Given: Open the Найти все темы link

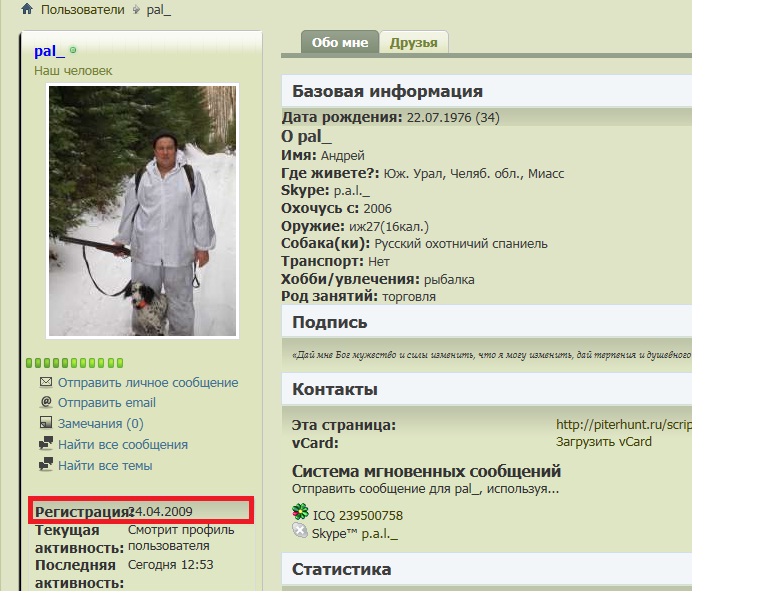Looking at the screenshot, I should (105, 466).
